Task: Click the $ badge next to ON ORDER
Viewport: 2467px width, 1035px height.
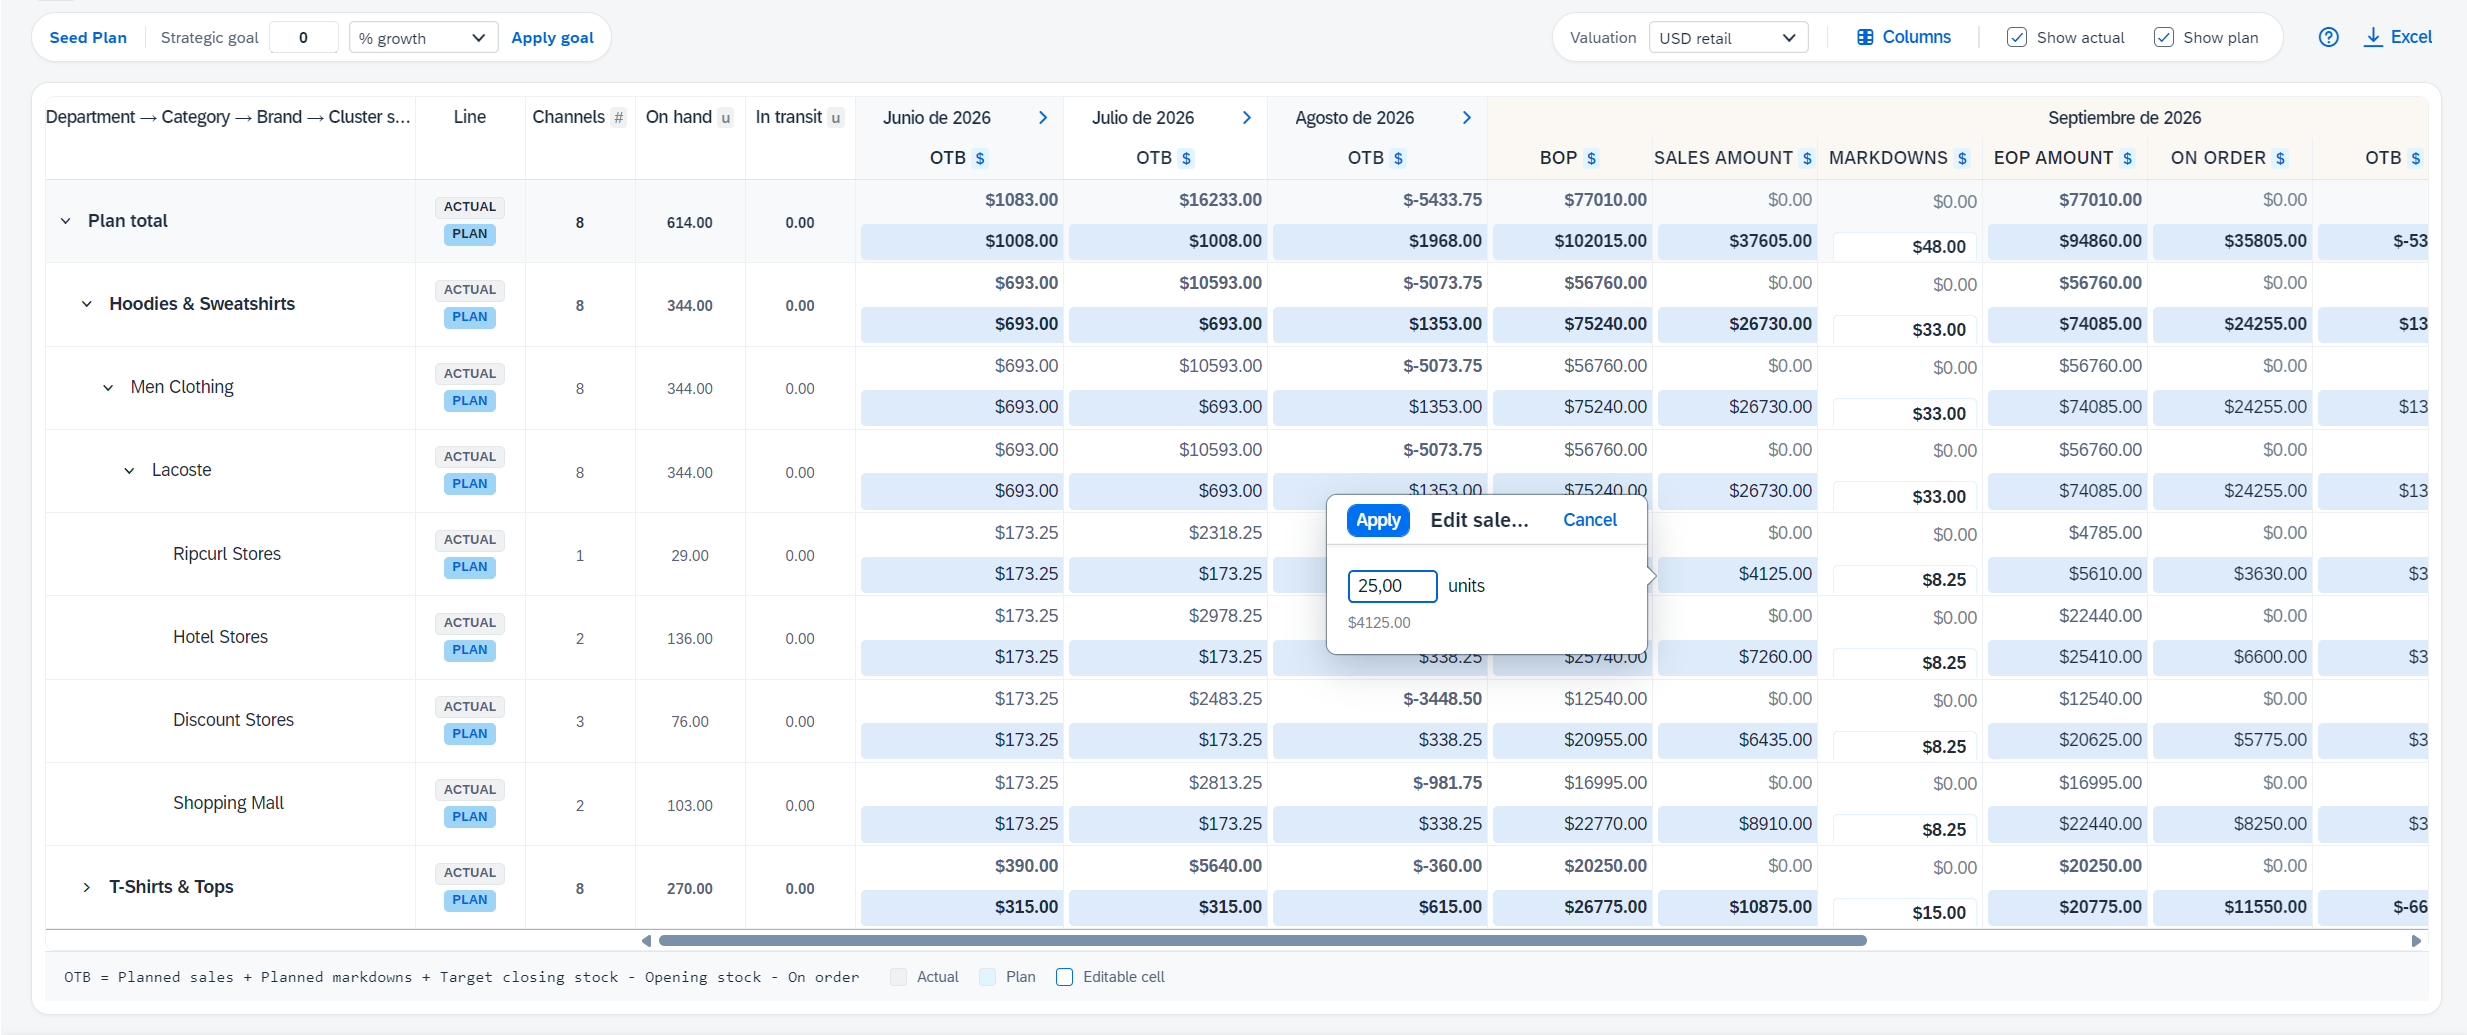Action: [2280, 158]
